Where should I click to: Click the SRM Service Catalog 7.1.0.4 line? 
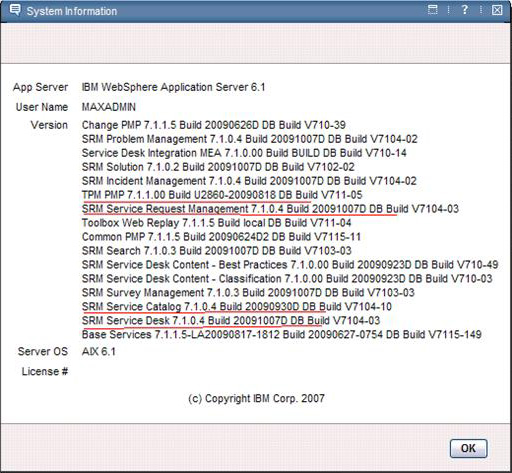(237, 307)
